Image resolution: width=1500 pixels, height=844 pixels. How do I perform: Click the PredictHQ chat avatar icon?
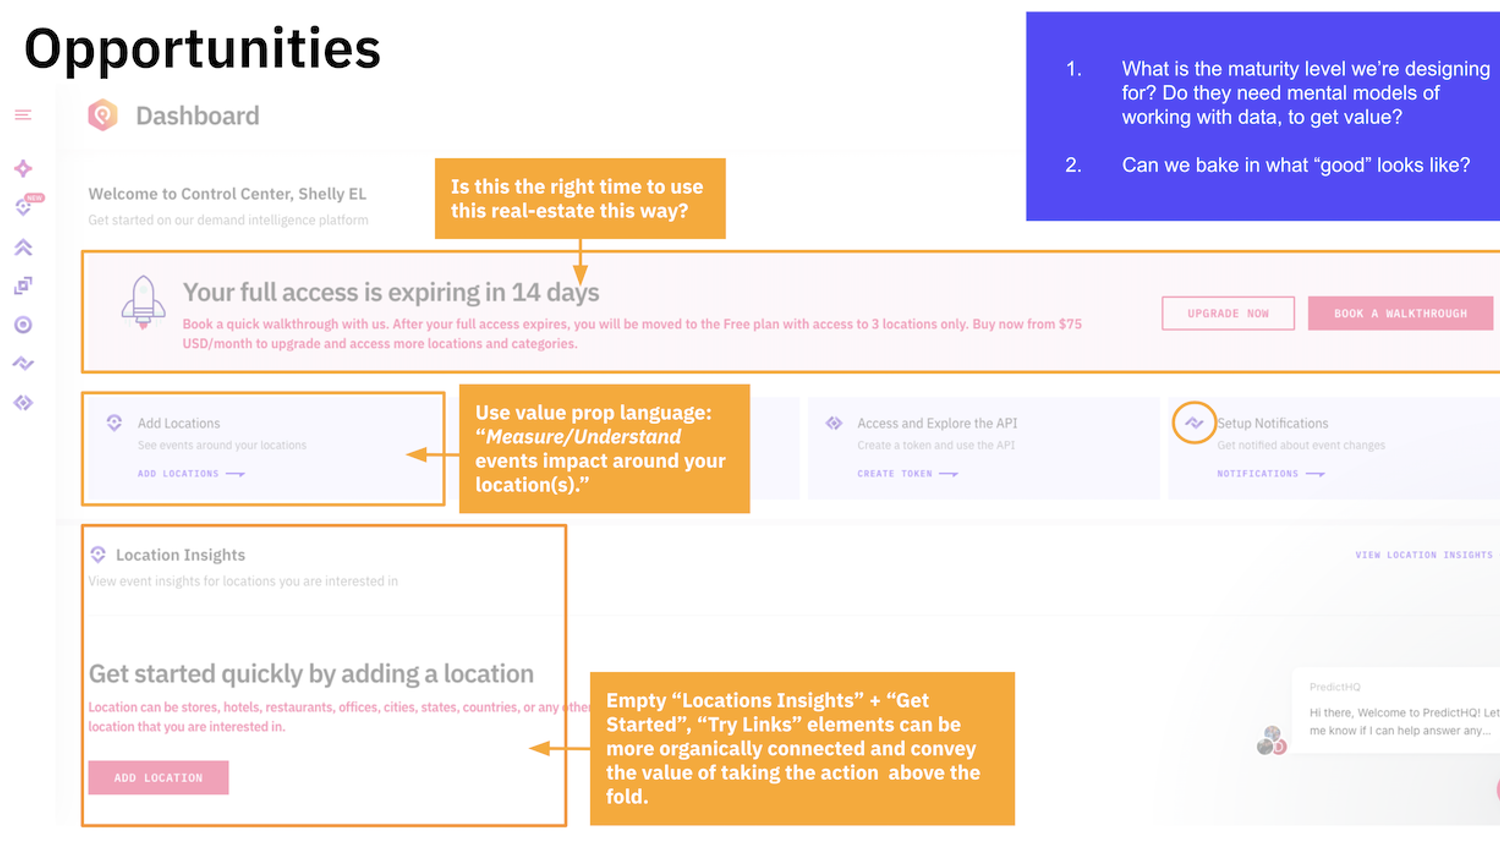[1271, 740]
